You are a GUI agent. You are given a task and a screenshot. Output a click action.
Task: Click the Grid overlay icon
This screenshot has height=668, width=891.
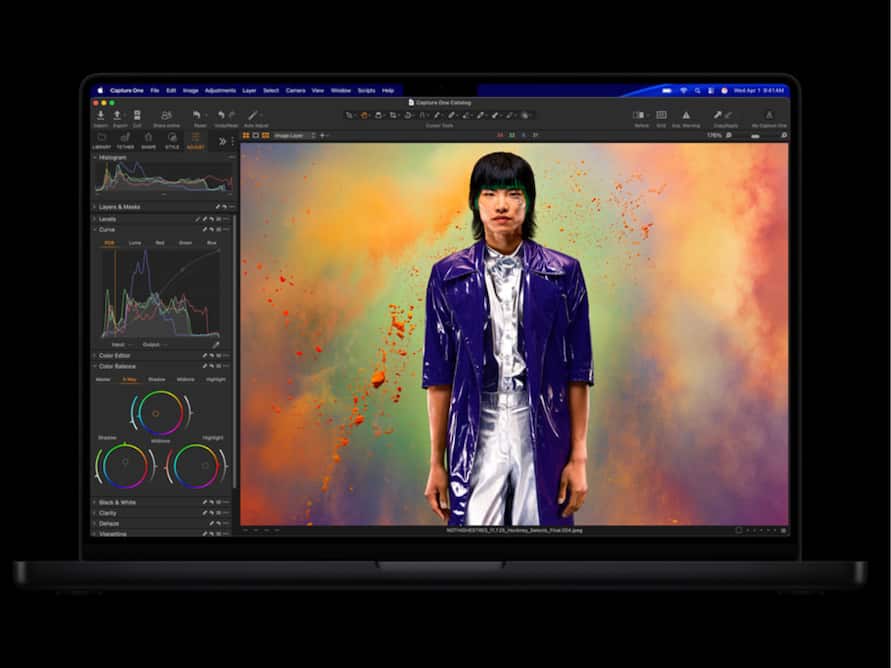[x=661, y=115]
